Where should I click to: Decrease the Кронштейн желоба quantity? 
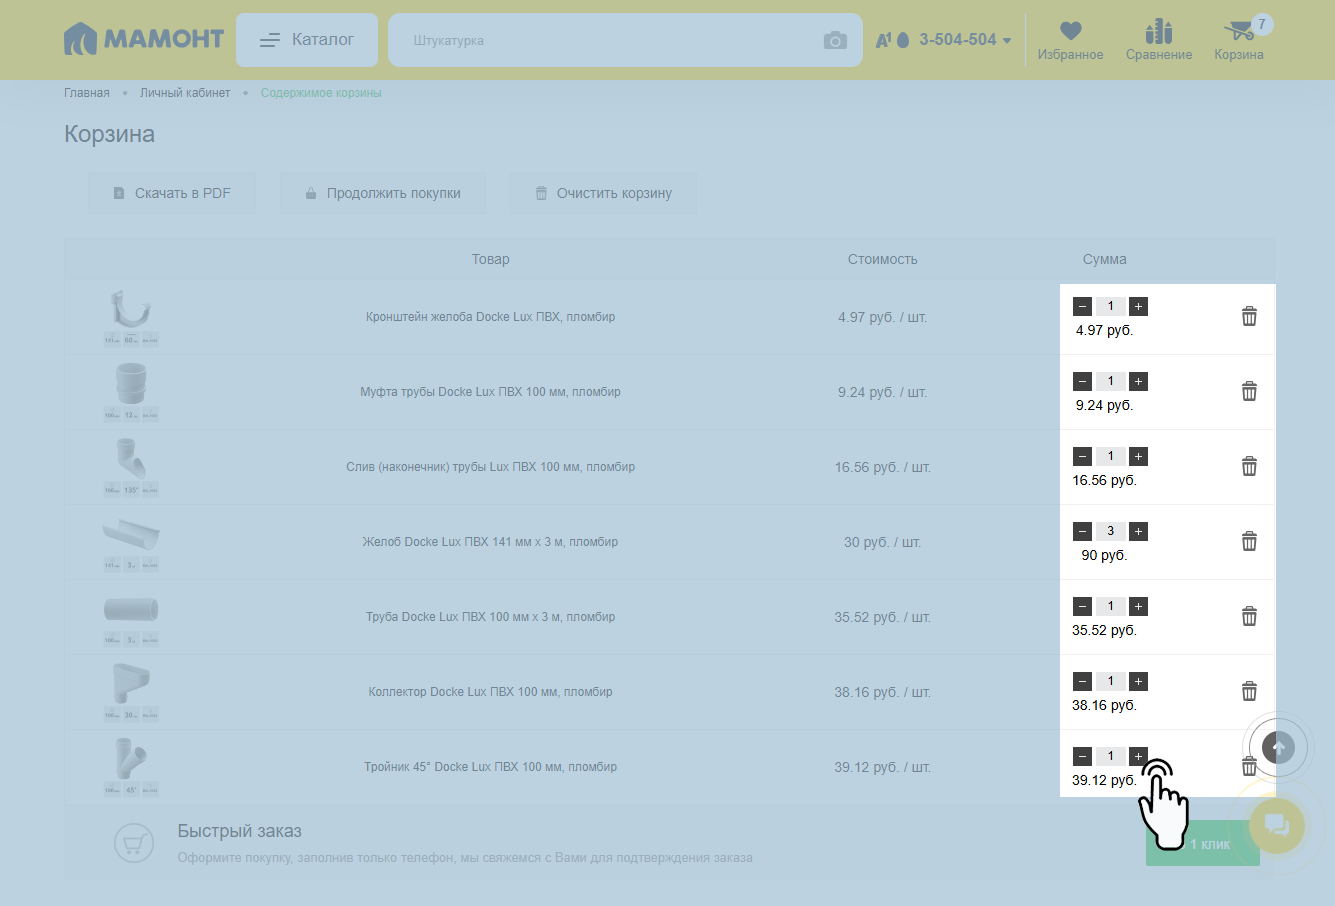point(1082,307)
